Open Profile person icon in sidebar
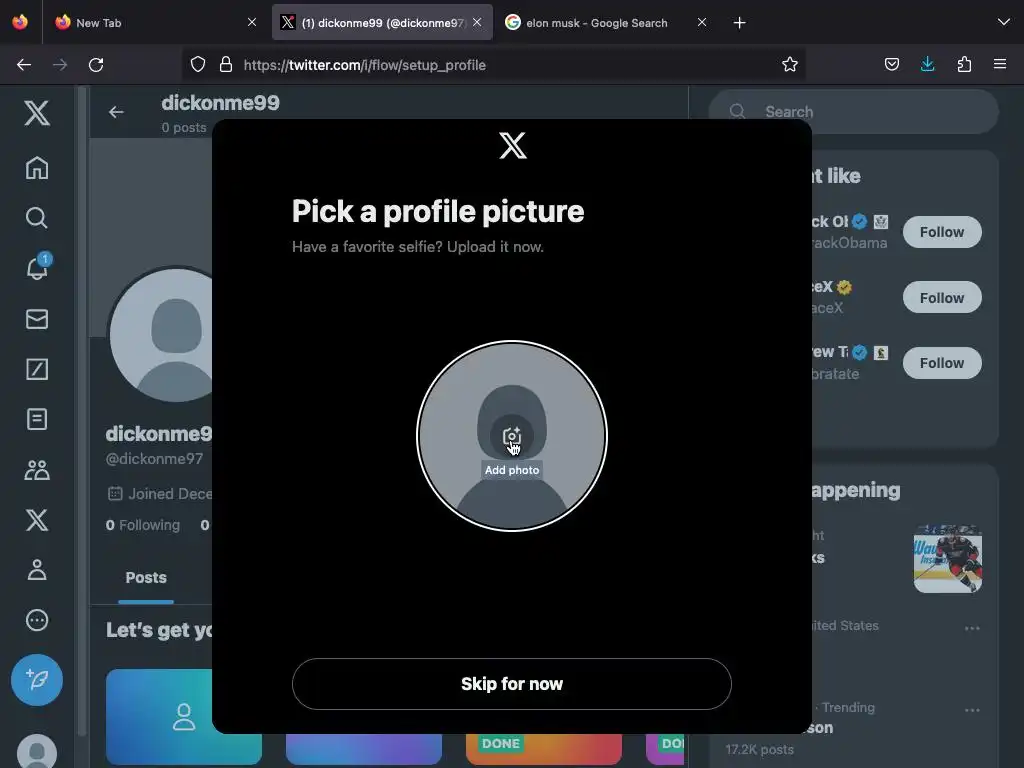 [37, 570]
